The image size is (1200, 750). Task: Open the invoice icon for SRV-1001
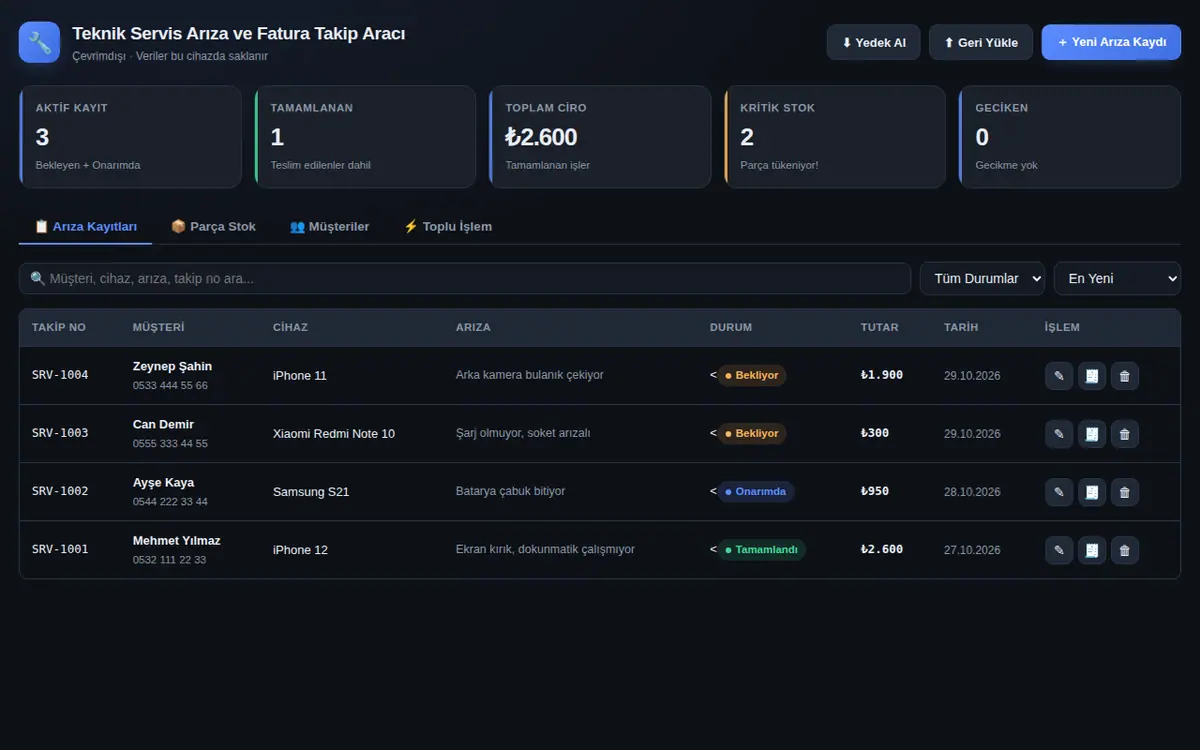[1092, 550]
